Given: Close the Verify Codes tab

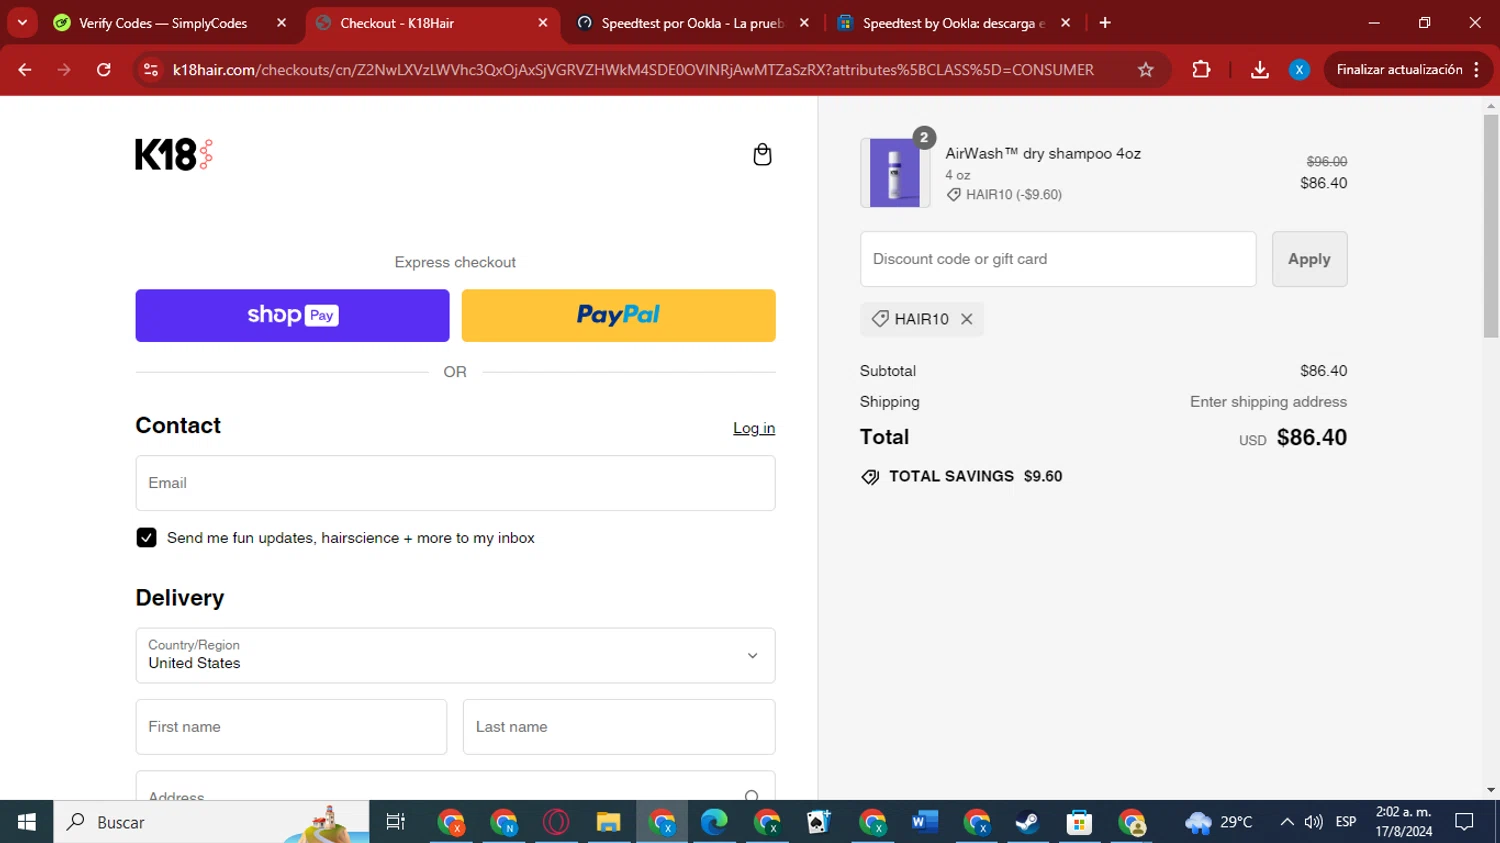Looking at the screenshot, I should 281,23.
